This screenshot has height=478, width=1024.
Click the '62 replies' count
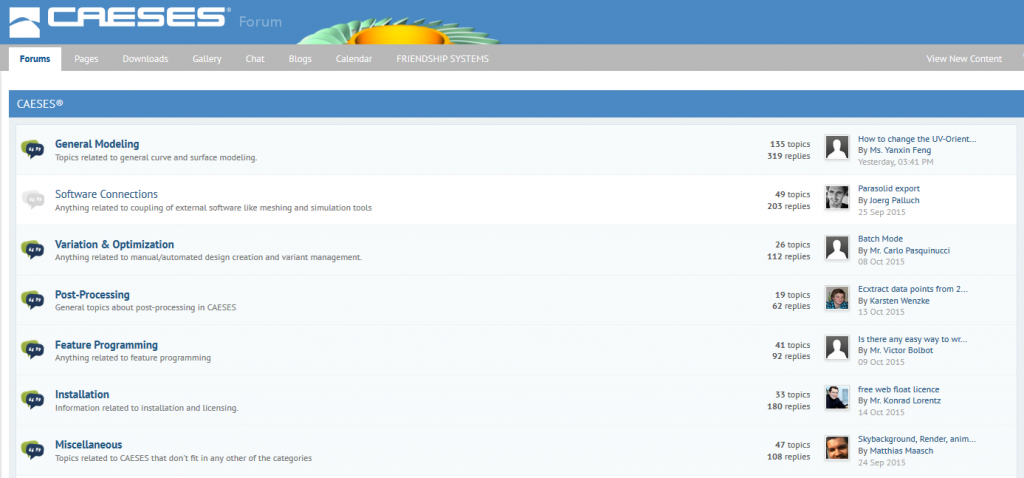791,306
